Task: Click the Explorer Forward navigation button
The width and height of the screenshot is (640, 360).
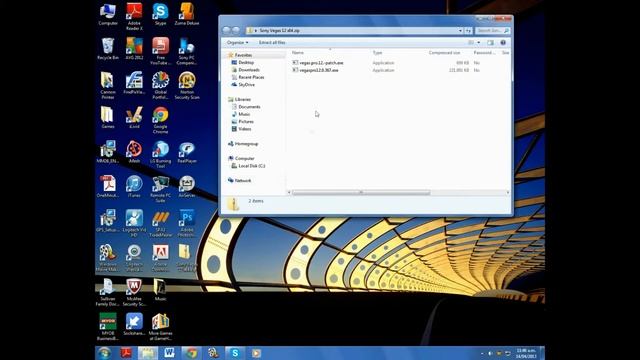Action: click(236, 31)
